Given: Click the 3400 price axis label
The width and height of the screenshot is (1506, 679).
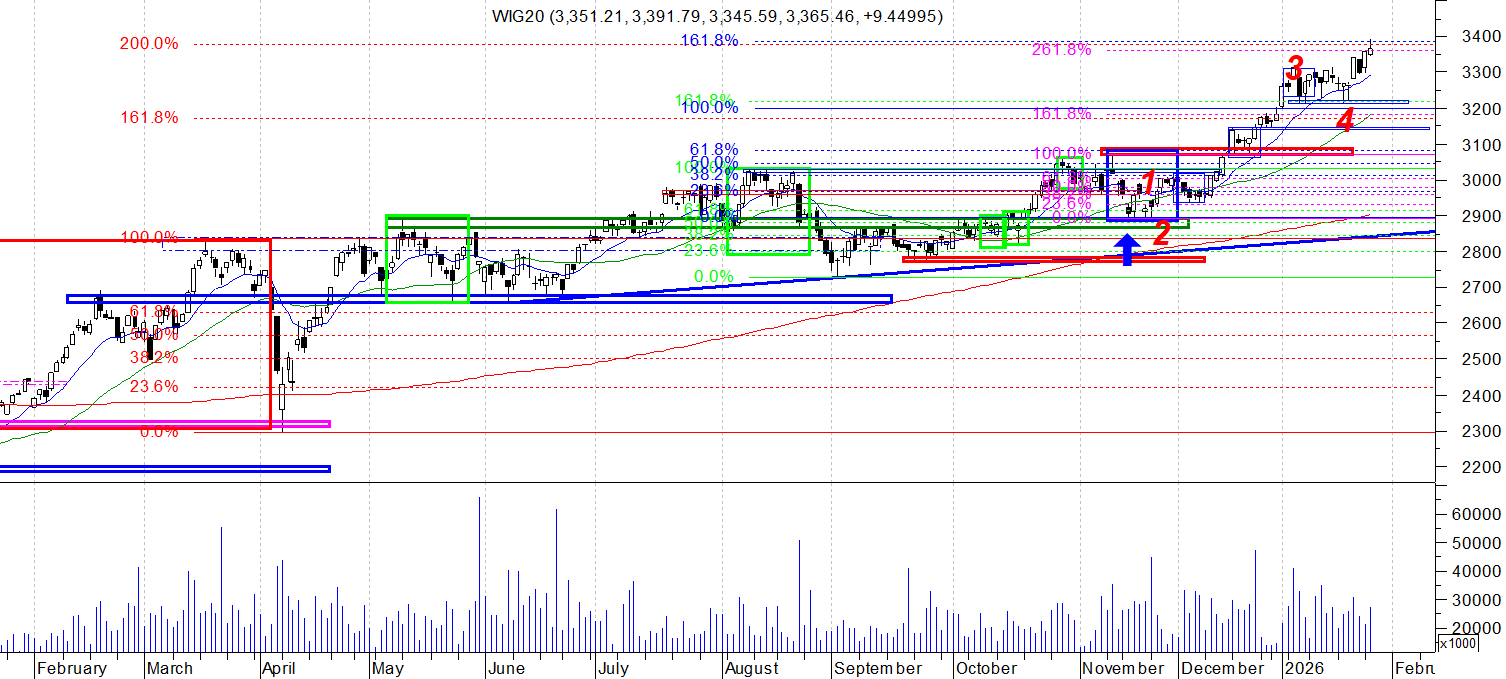Looking at the screenshot, I should pyautogui.click(x=1481, y=37).
